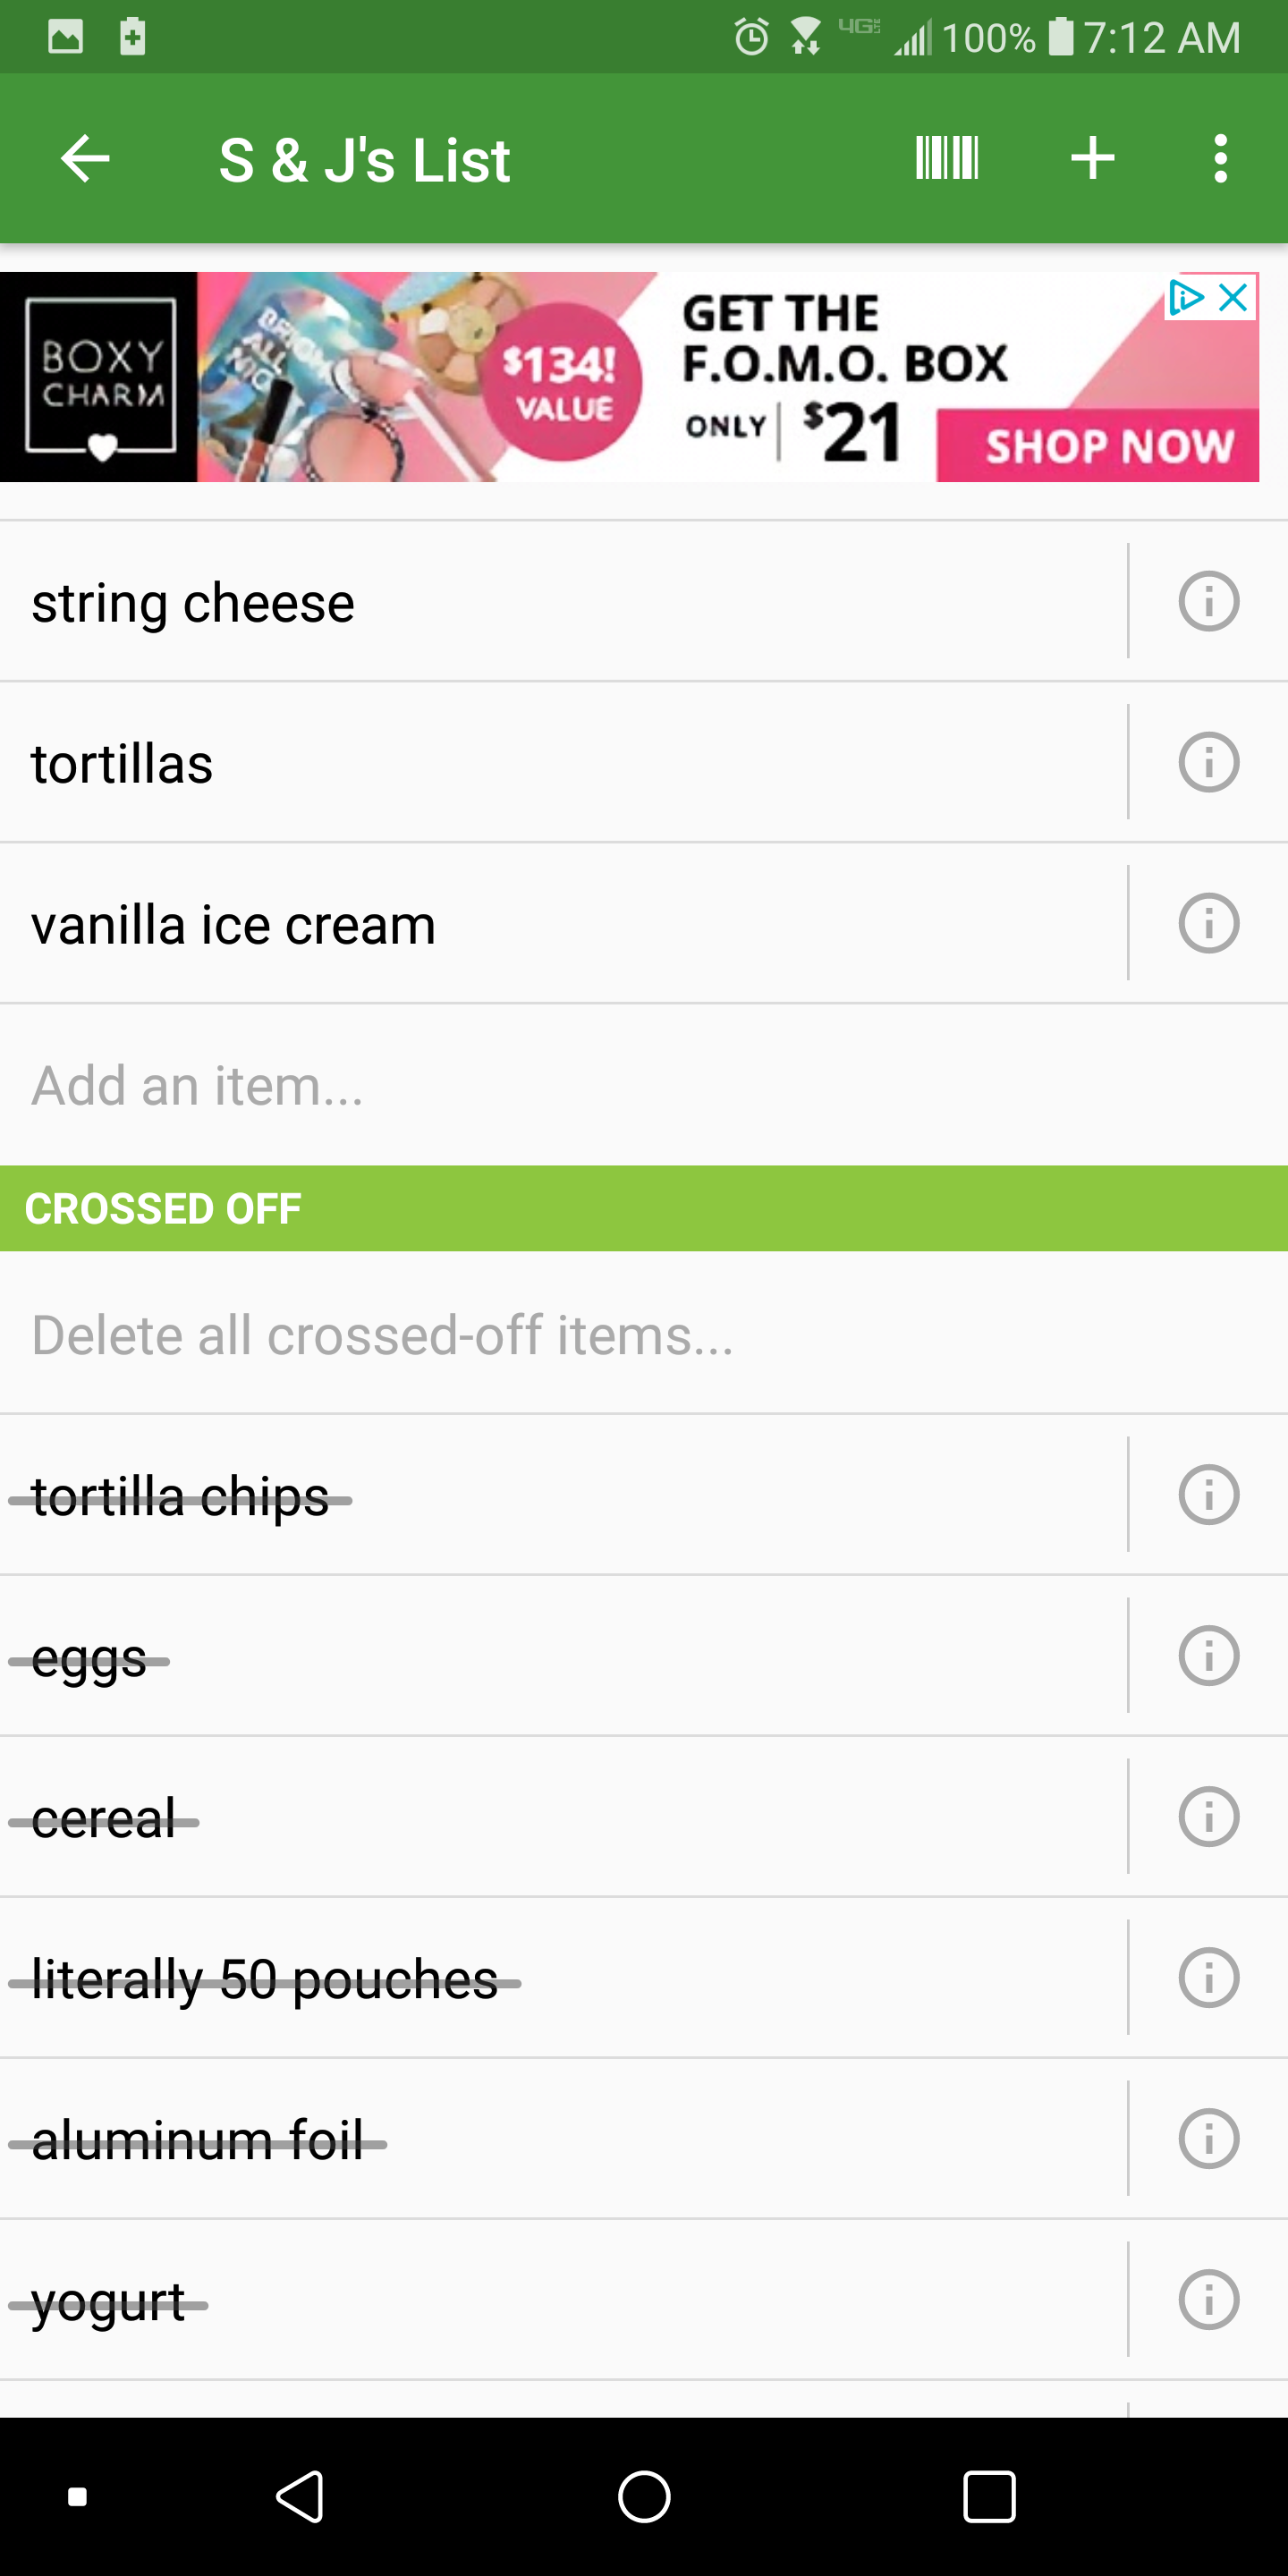
Task: Open Android recent apps button
Action: [989, 2497]
